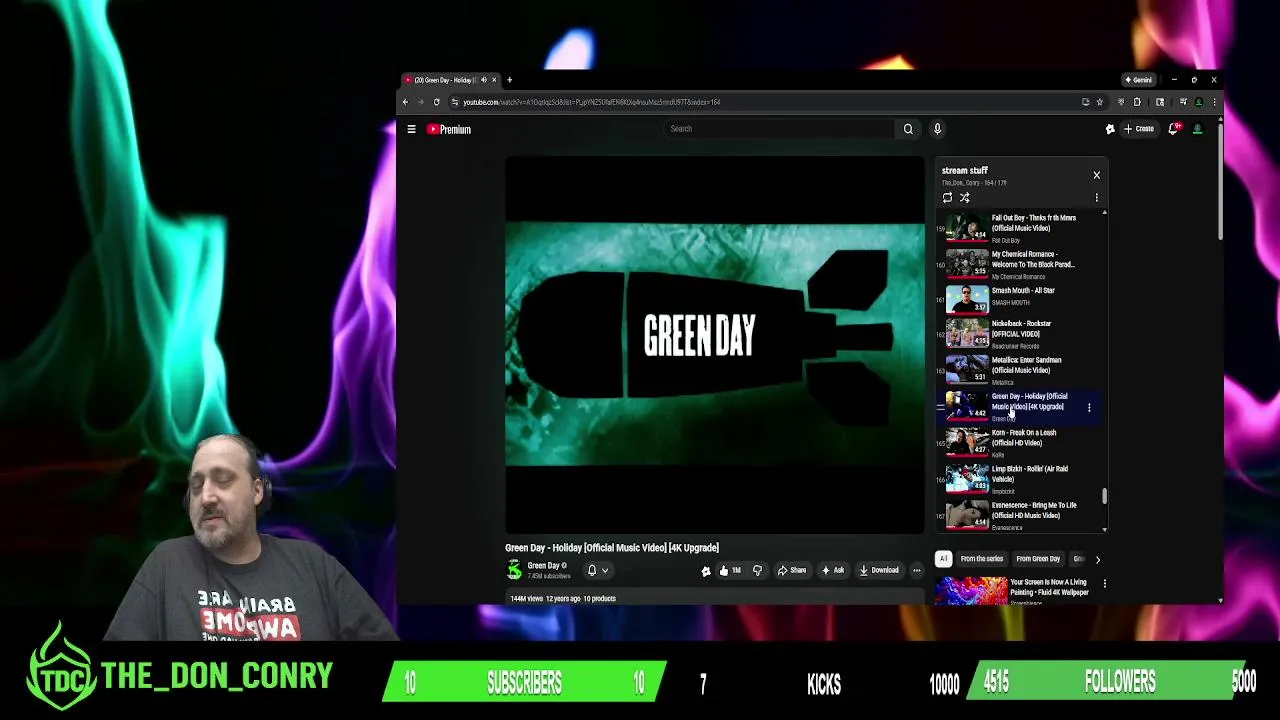
Task: Click the install app icon in address bar
Action: (1085, 102)
